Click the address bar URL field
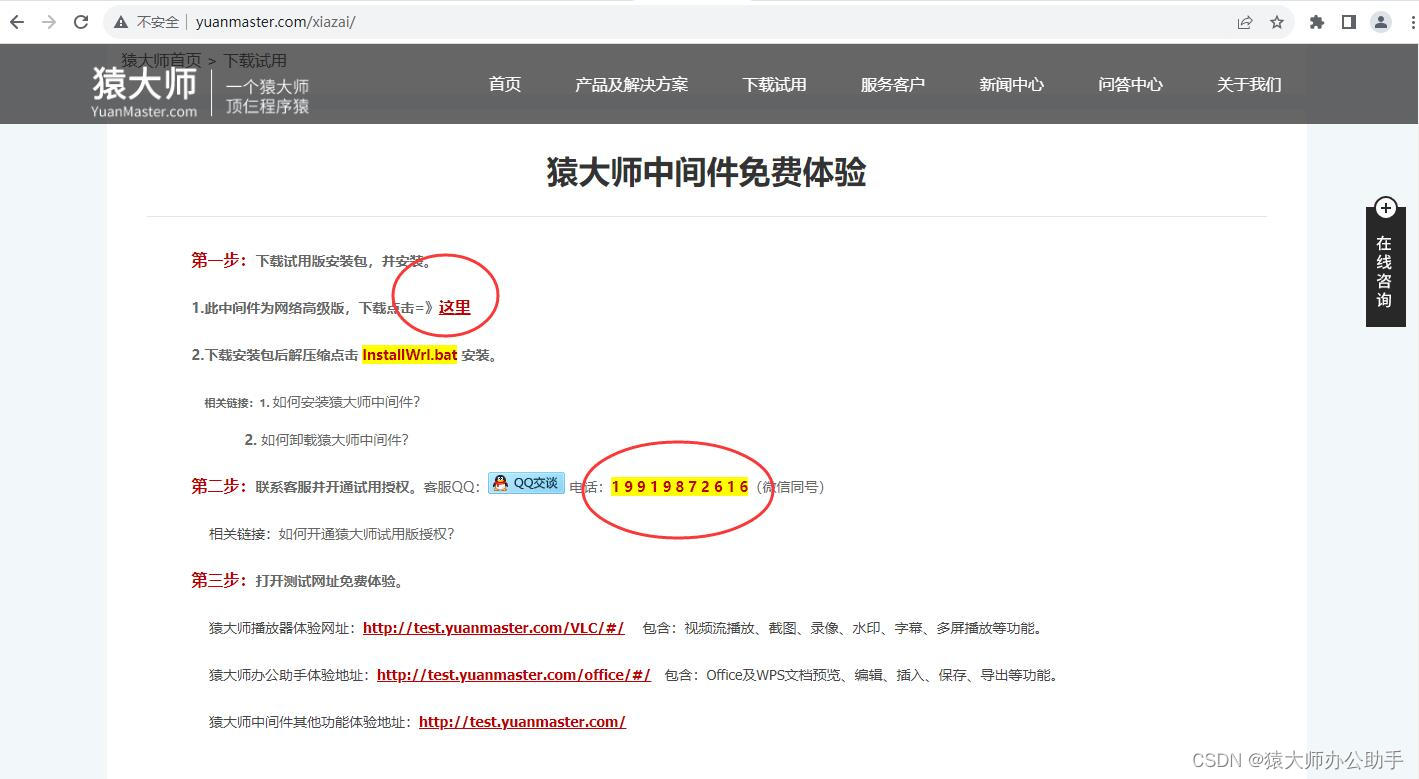Viewport: 1419px width, 779px height. click(x=700, y=22)
